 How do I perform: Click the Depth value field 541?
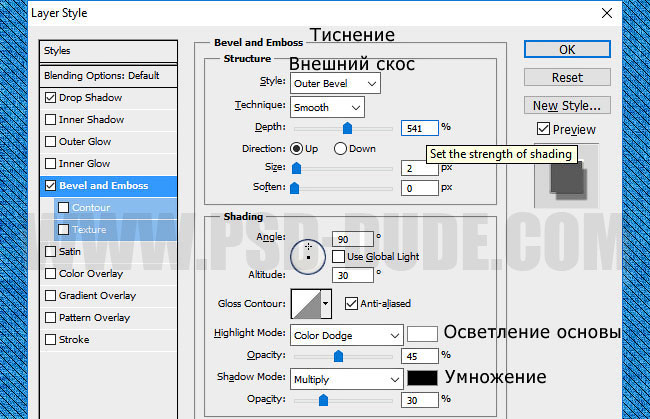click(420, 128)
